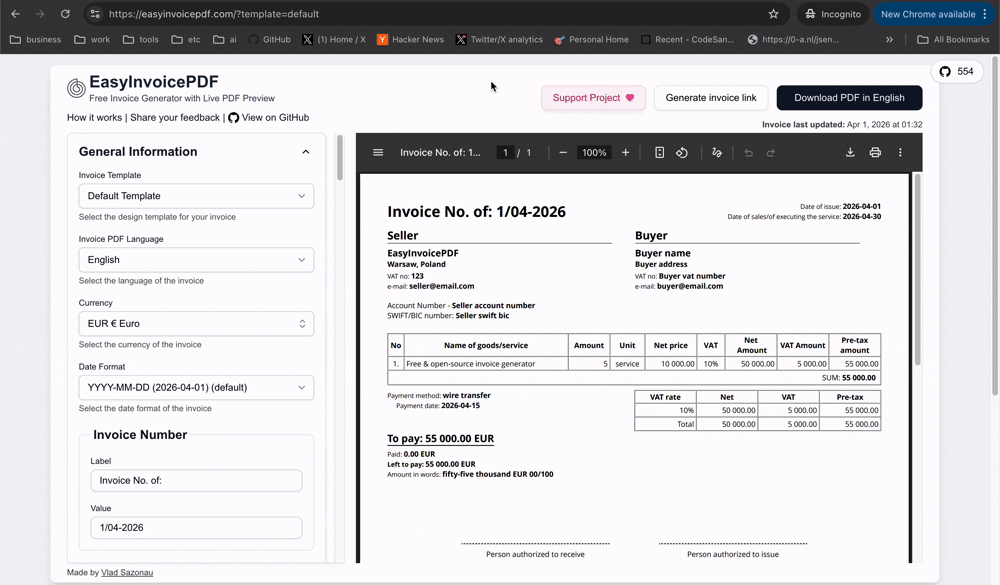The image size is (1000, 585).
Task: Open Chrome menu via New Chrome available
Action: click(x=934, y=14)
